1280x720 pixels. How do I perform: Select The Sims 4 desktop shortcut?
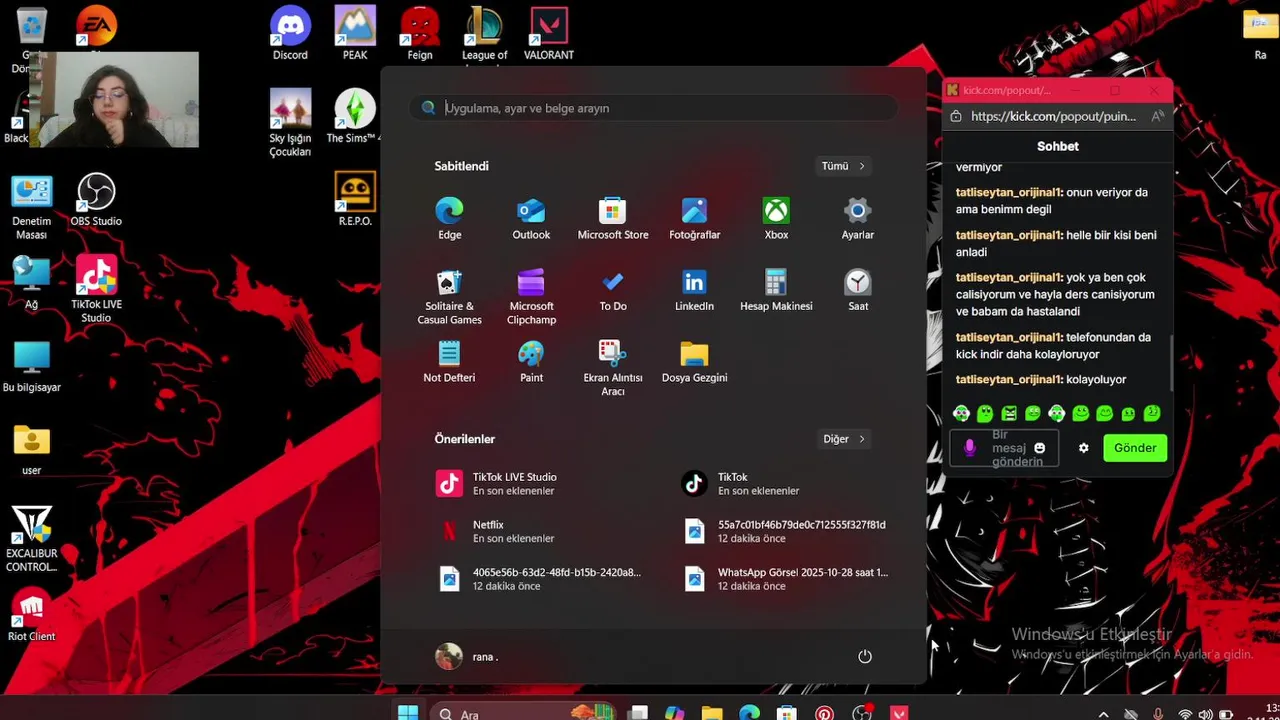click(x=355, y=116)
